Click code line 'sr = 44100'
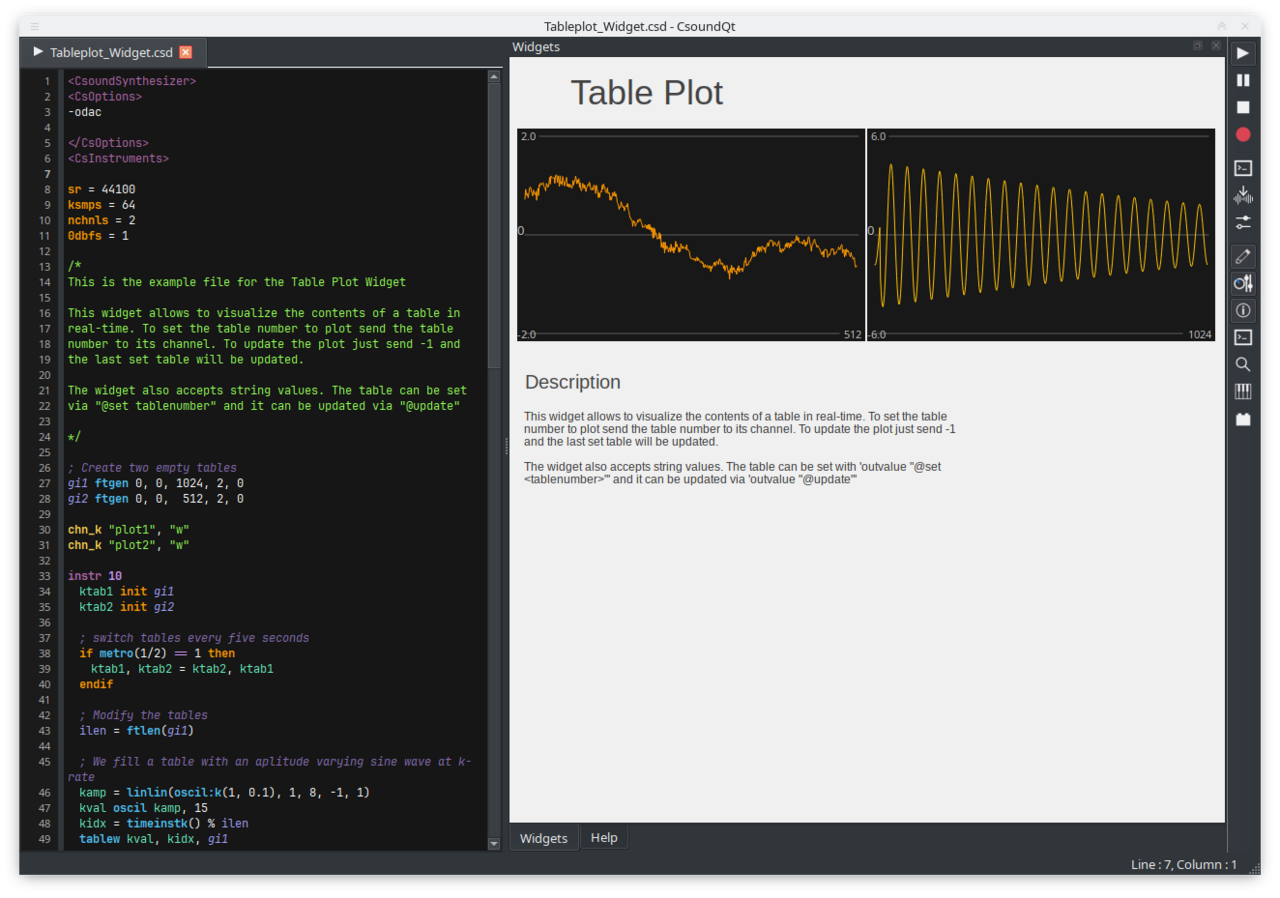Image resolution: width=1280 pixels, height=898 pixels. [x=101, y=189]
